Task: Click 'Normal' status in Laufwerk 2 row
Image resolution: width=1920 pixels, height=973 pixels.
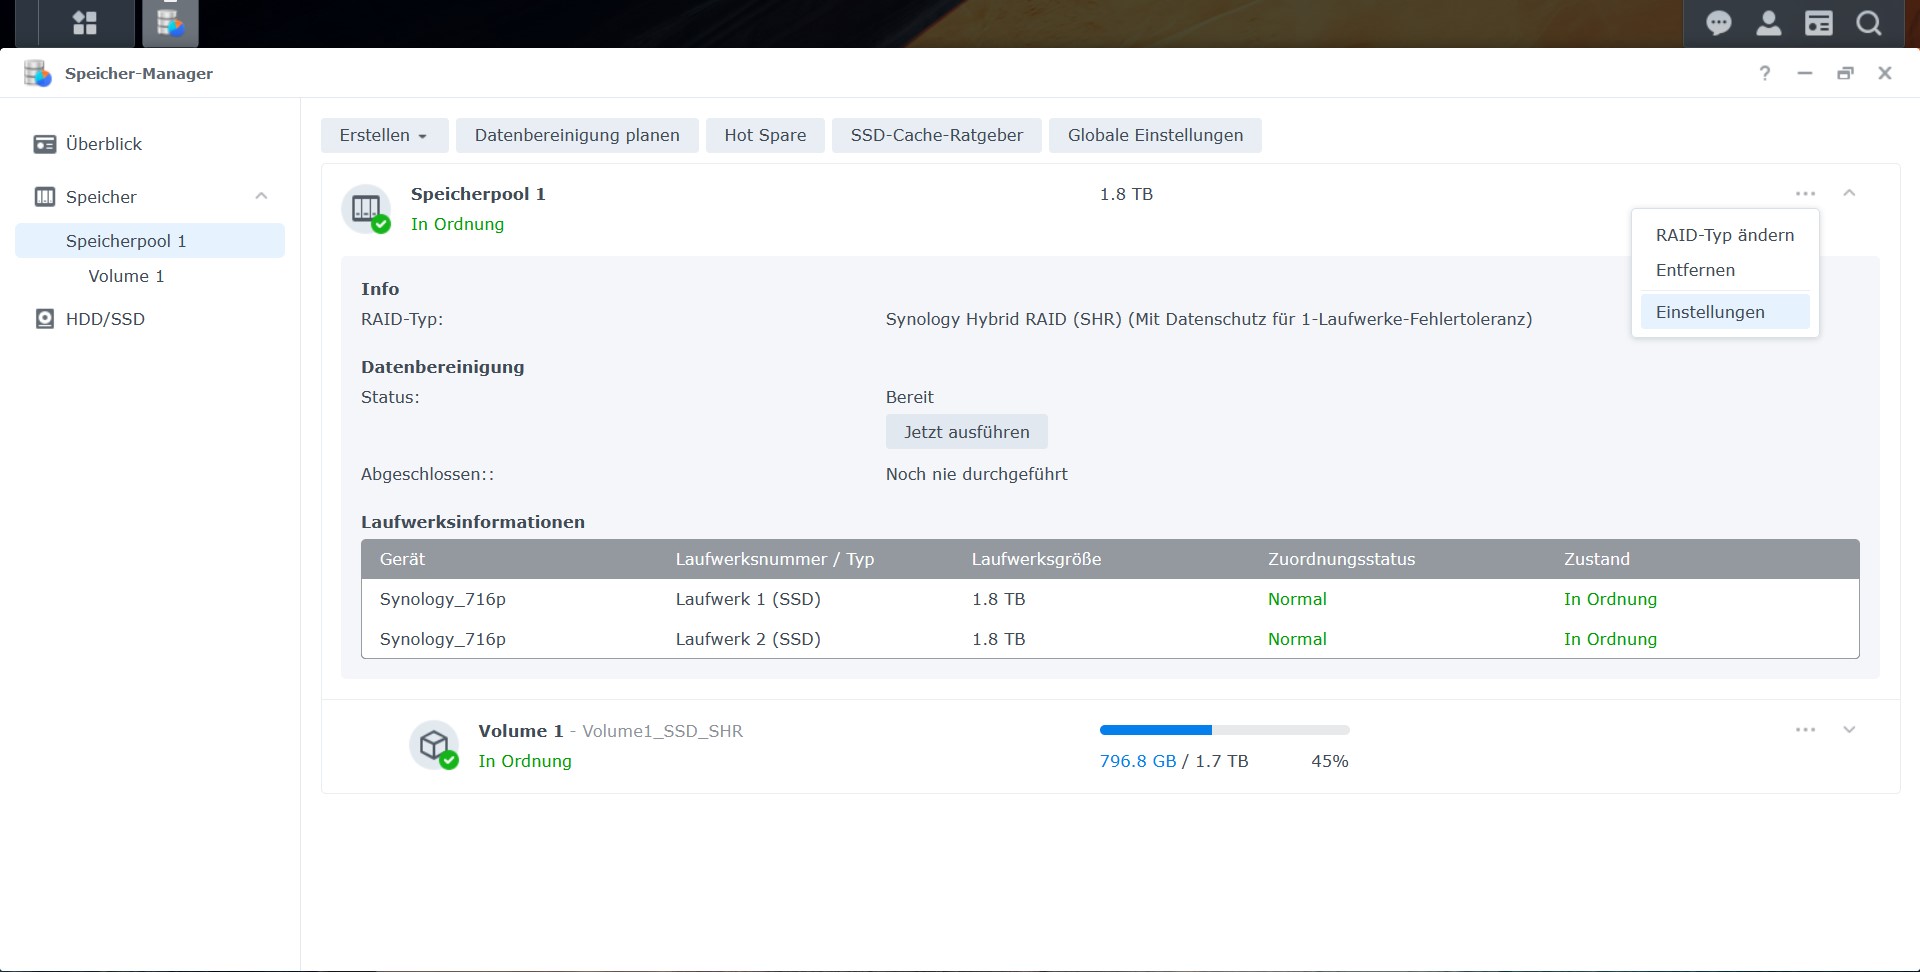Action: (1297, 639)
